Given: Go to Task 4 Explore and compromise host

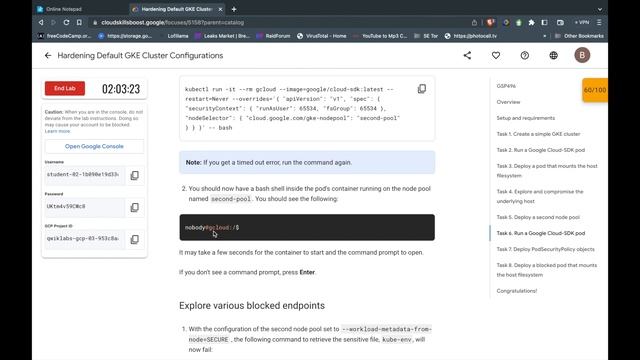Looking at the screenshot, I should tap(540, 196).
